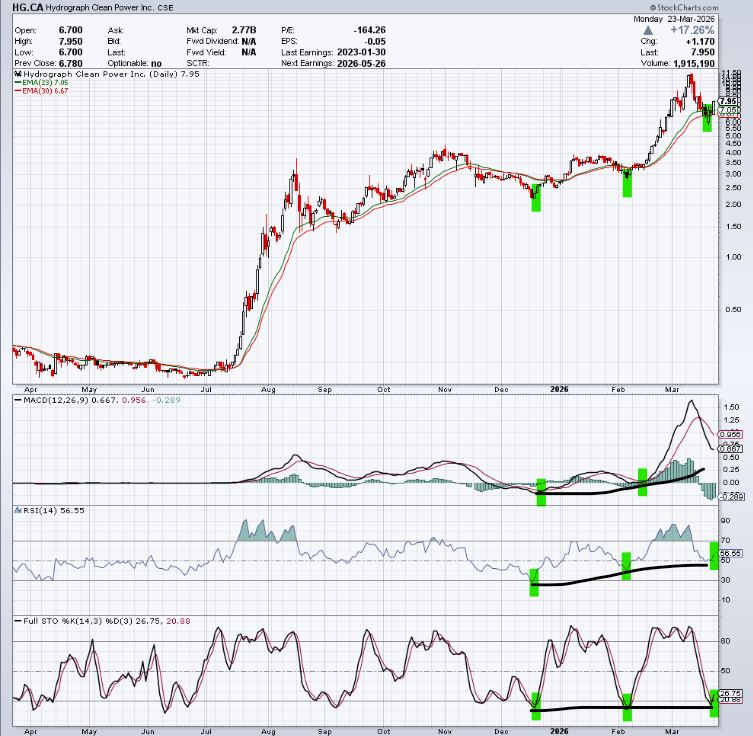753x736 pixels.
Task: Click the red EMA(30) legend line marker
Action: (x=18, y=91)
